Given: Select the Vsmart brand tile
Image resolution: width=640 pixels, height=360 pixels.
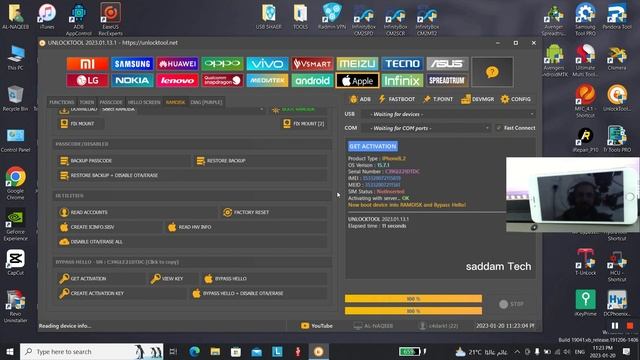Looking at the screenshot, I should [x=312, y=64].
